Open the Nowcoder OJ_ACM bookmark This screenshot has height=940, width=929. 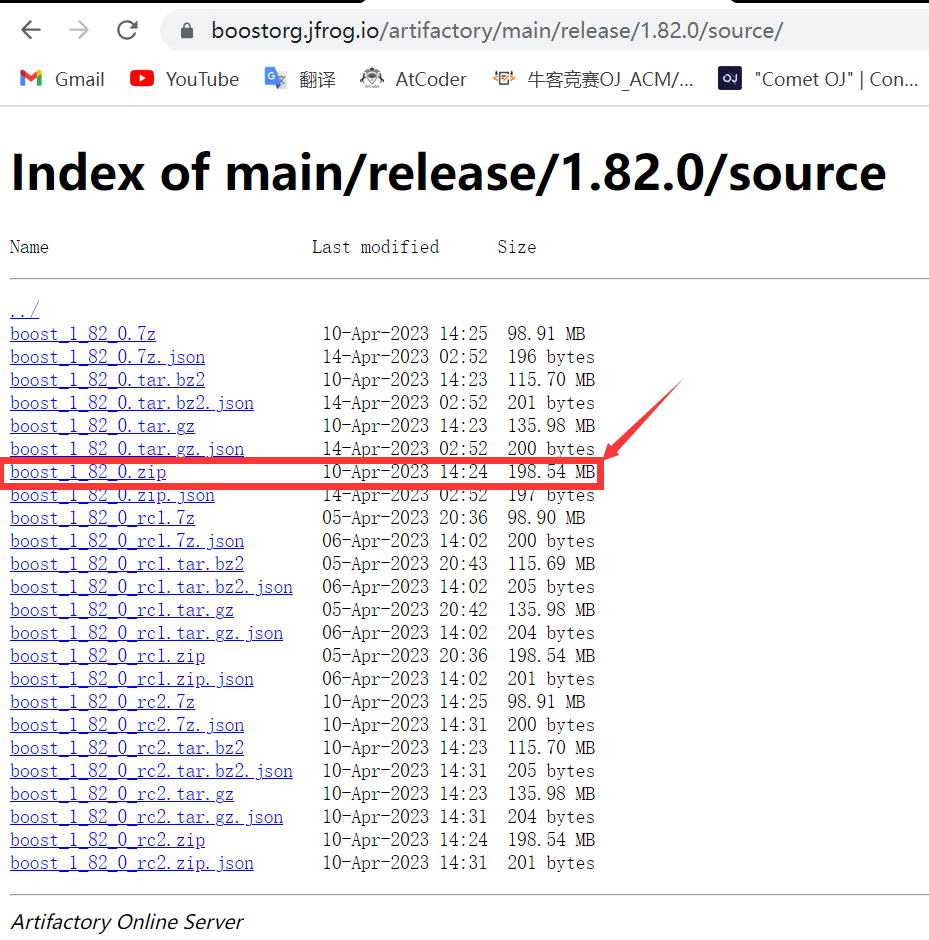pos(593,79)
